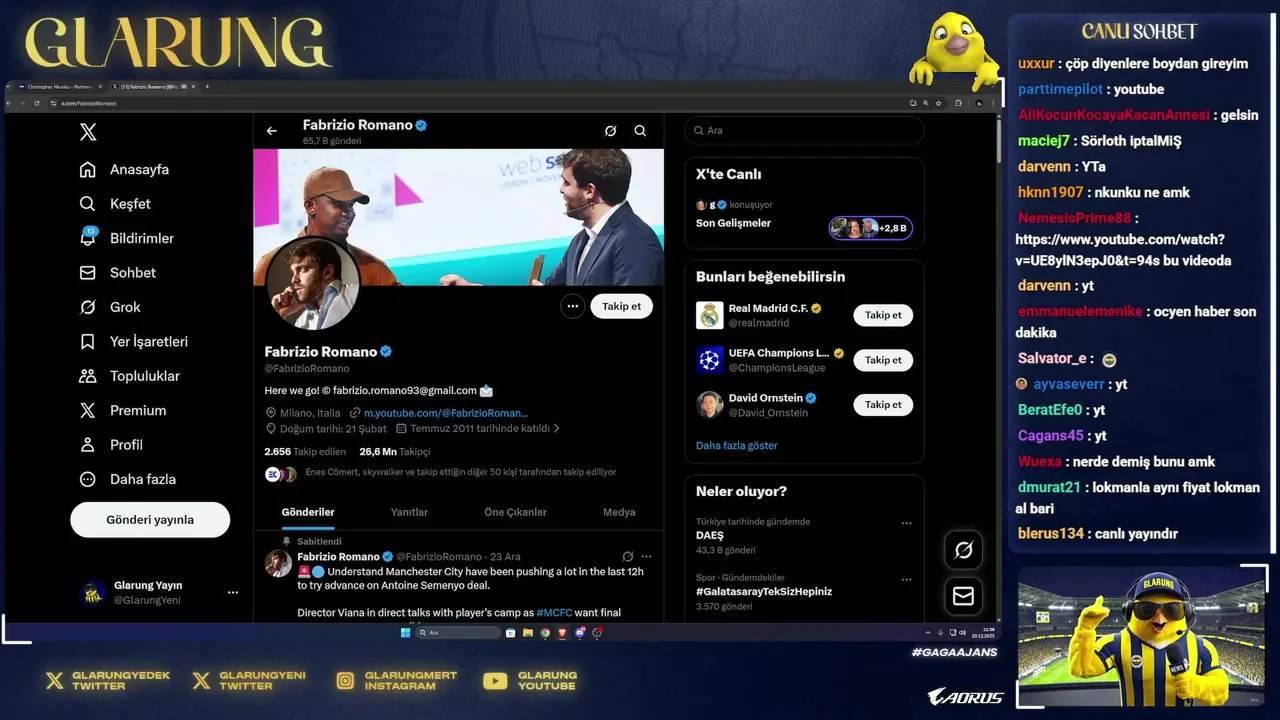
Task: Reload the page in the browser toolbar
Action: pos(37,103)
